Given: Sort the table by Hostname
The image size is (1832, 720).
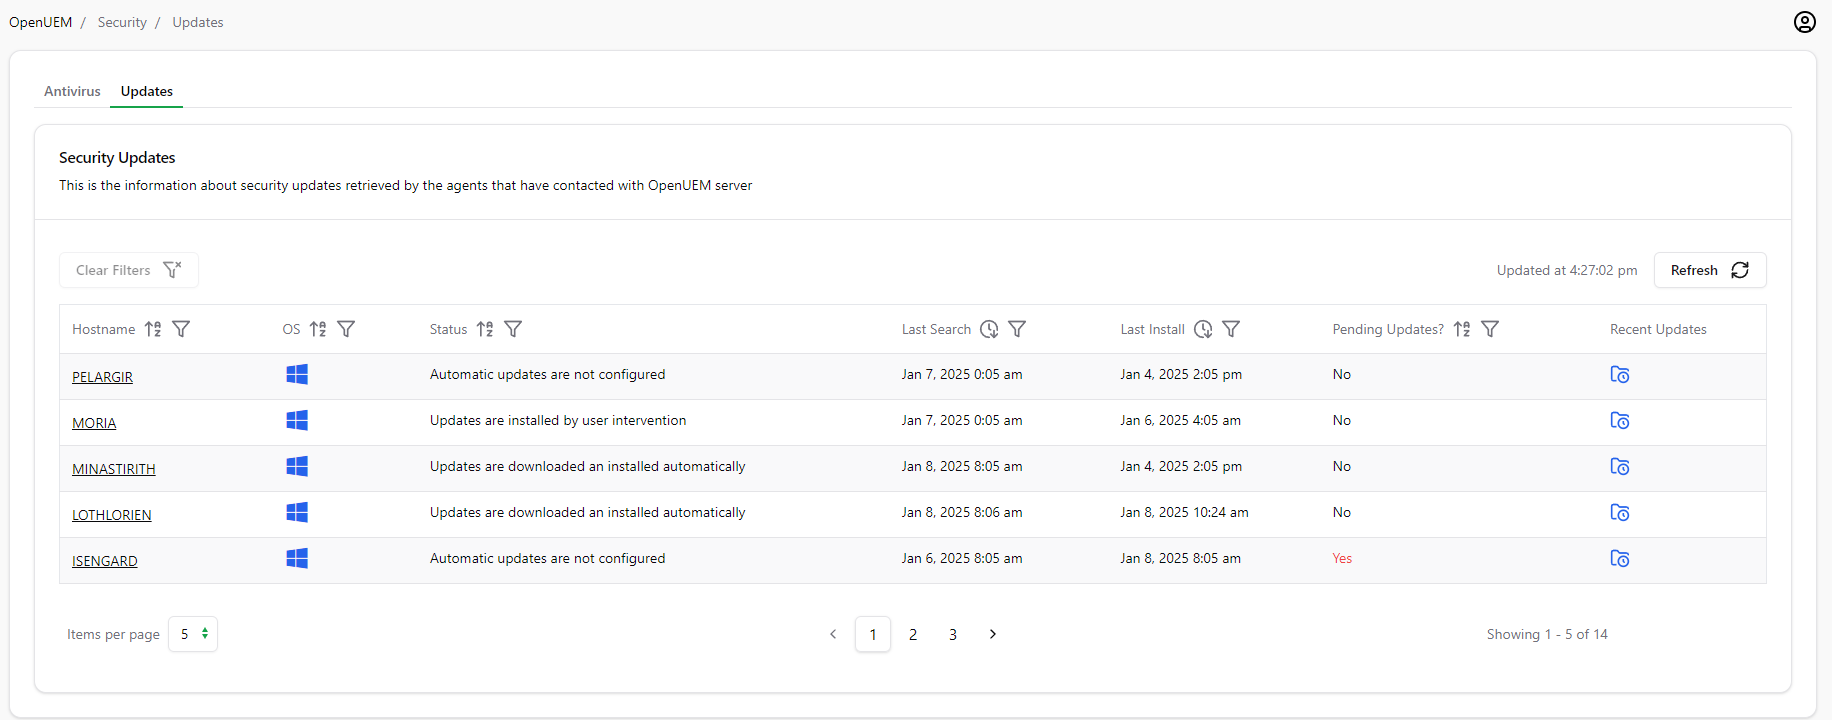Looking at the screenshot, I should [153, 329].
